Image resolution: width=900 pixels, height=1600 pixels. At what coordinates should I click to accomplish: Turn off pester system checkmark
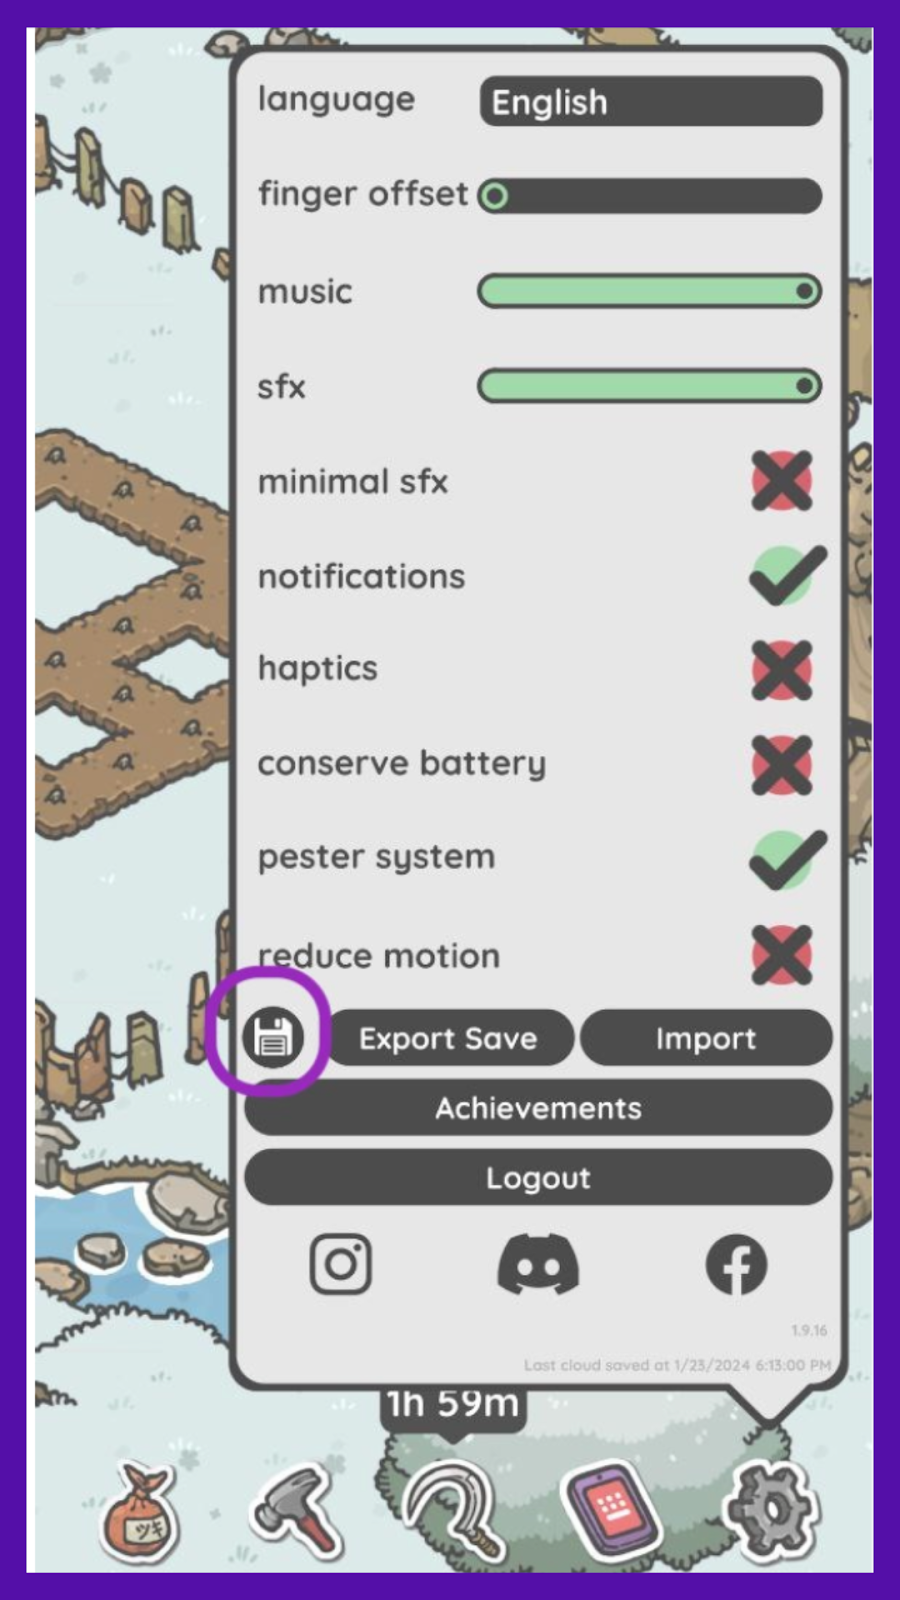tap(788, 859)
